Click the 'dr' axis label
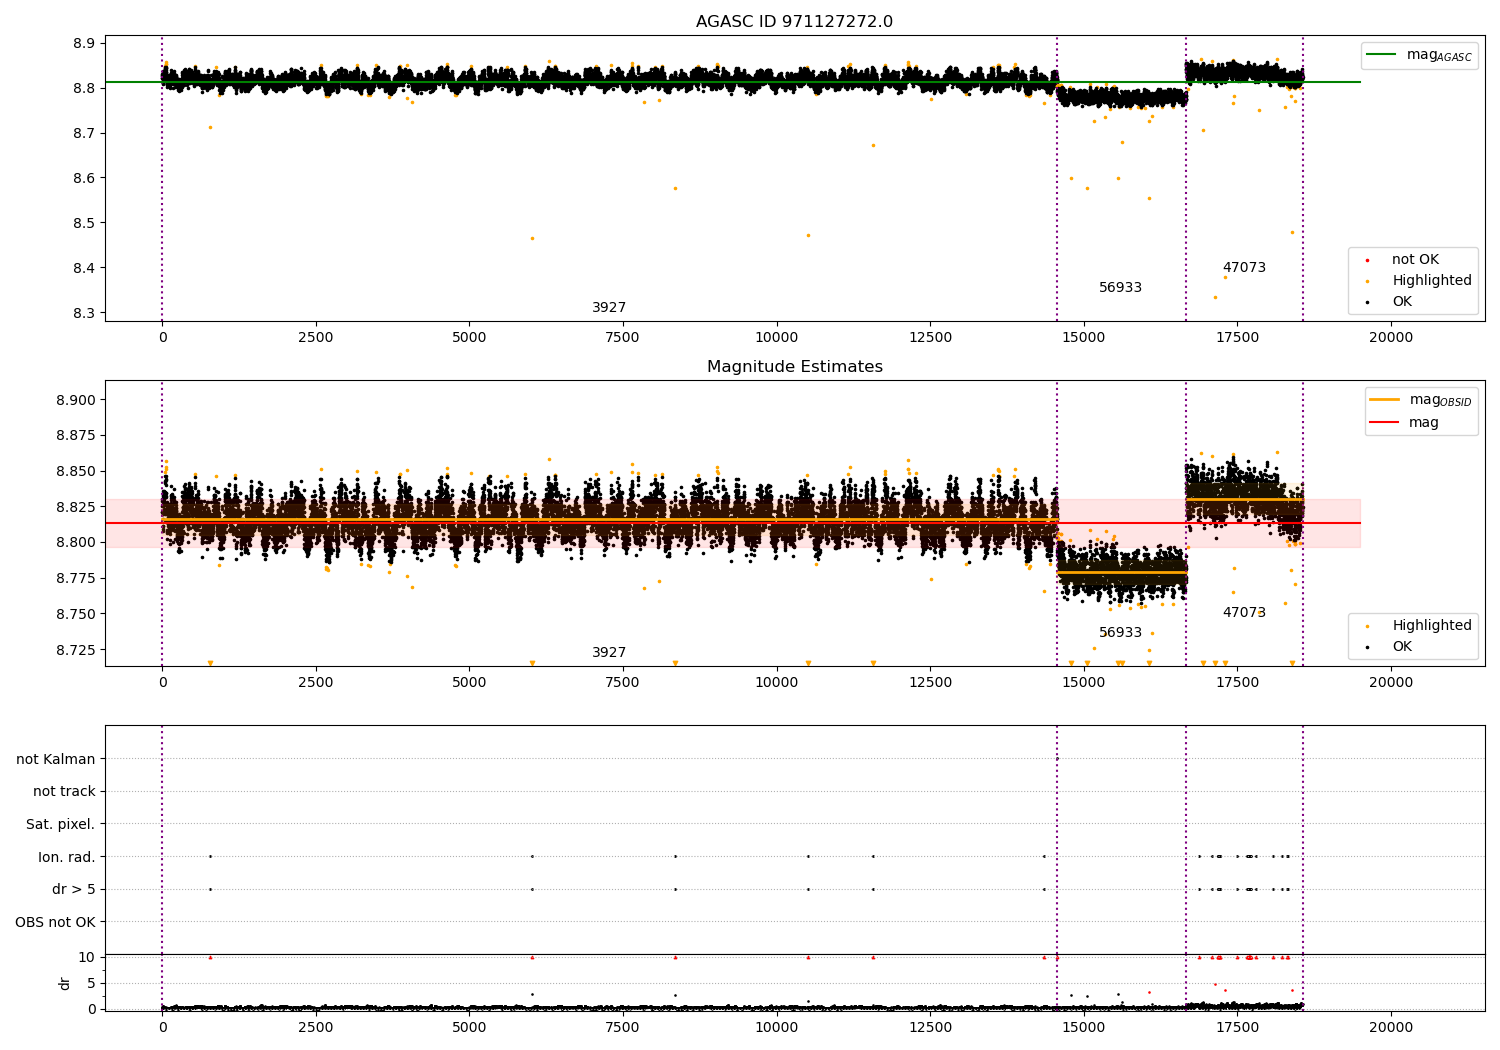The image size is (1500, 1050). [x=65, y=983]
